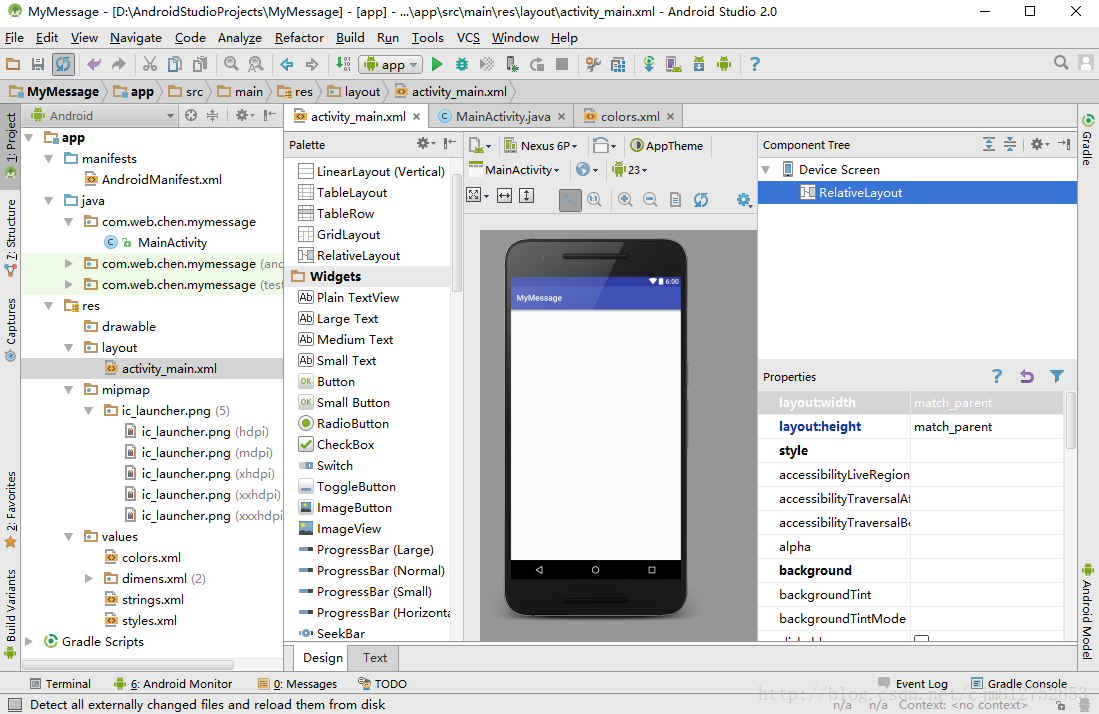
Task: Restore default property value icon
Action: tap(1027, 376)
